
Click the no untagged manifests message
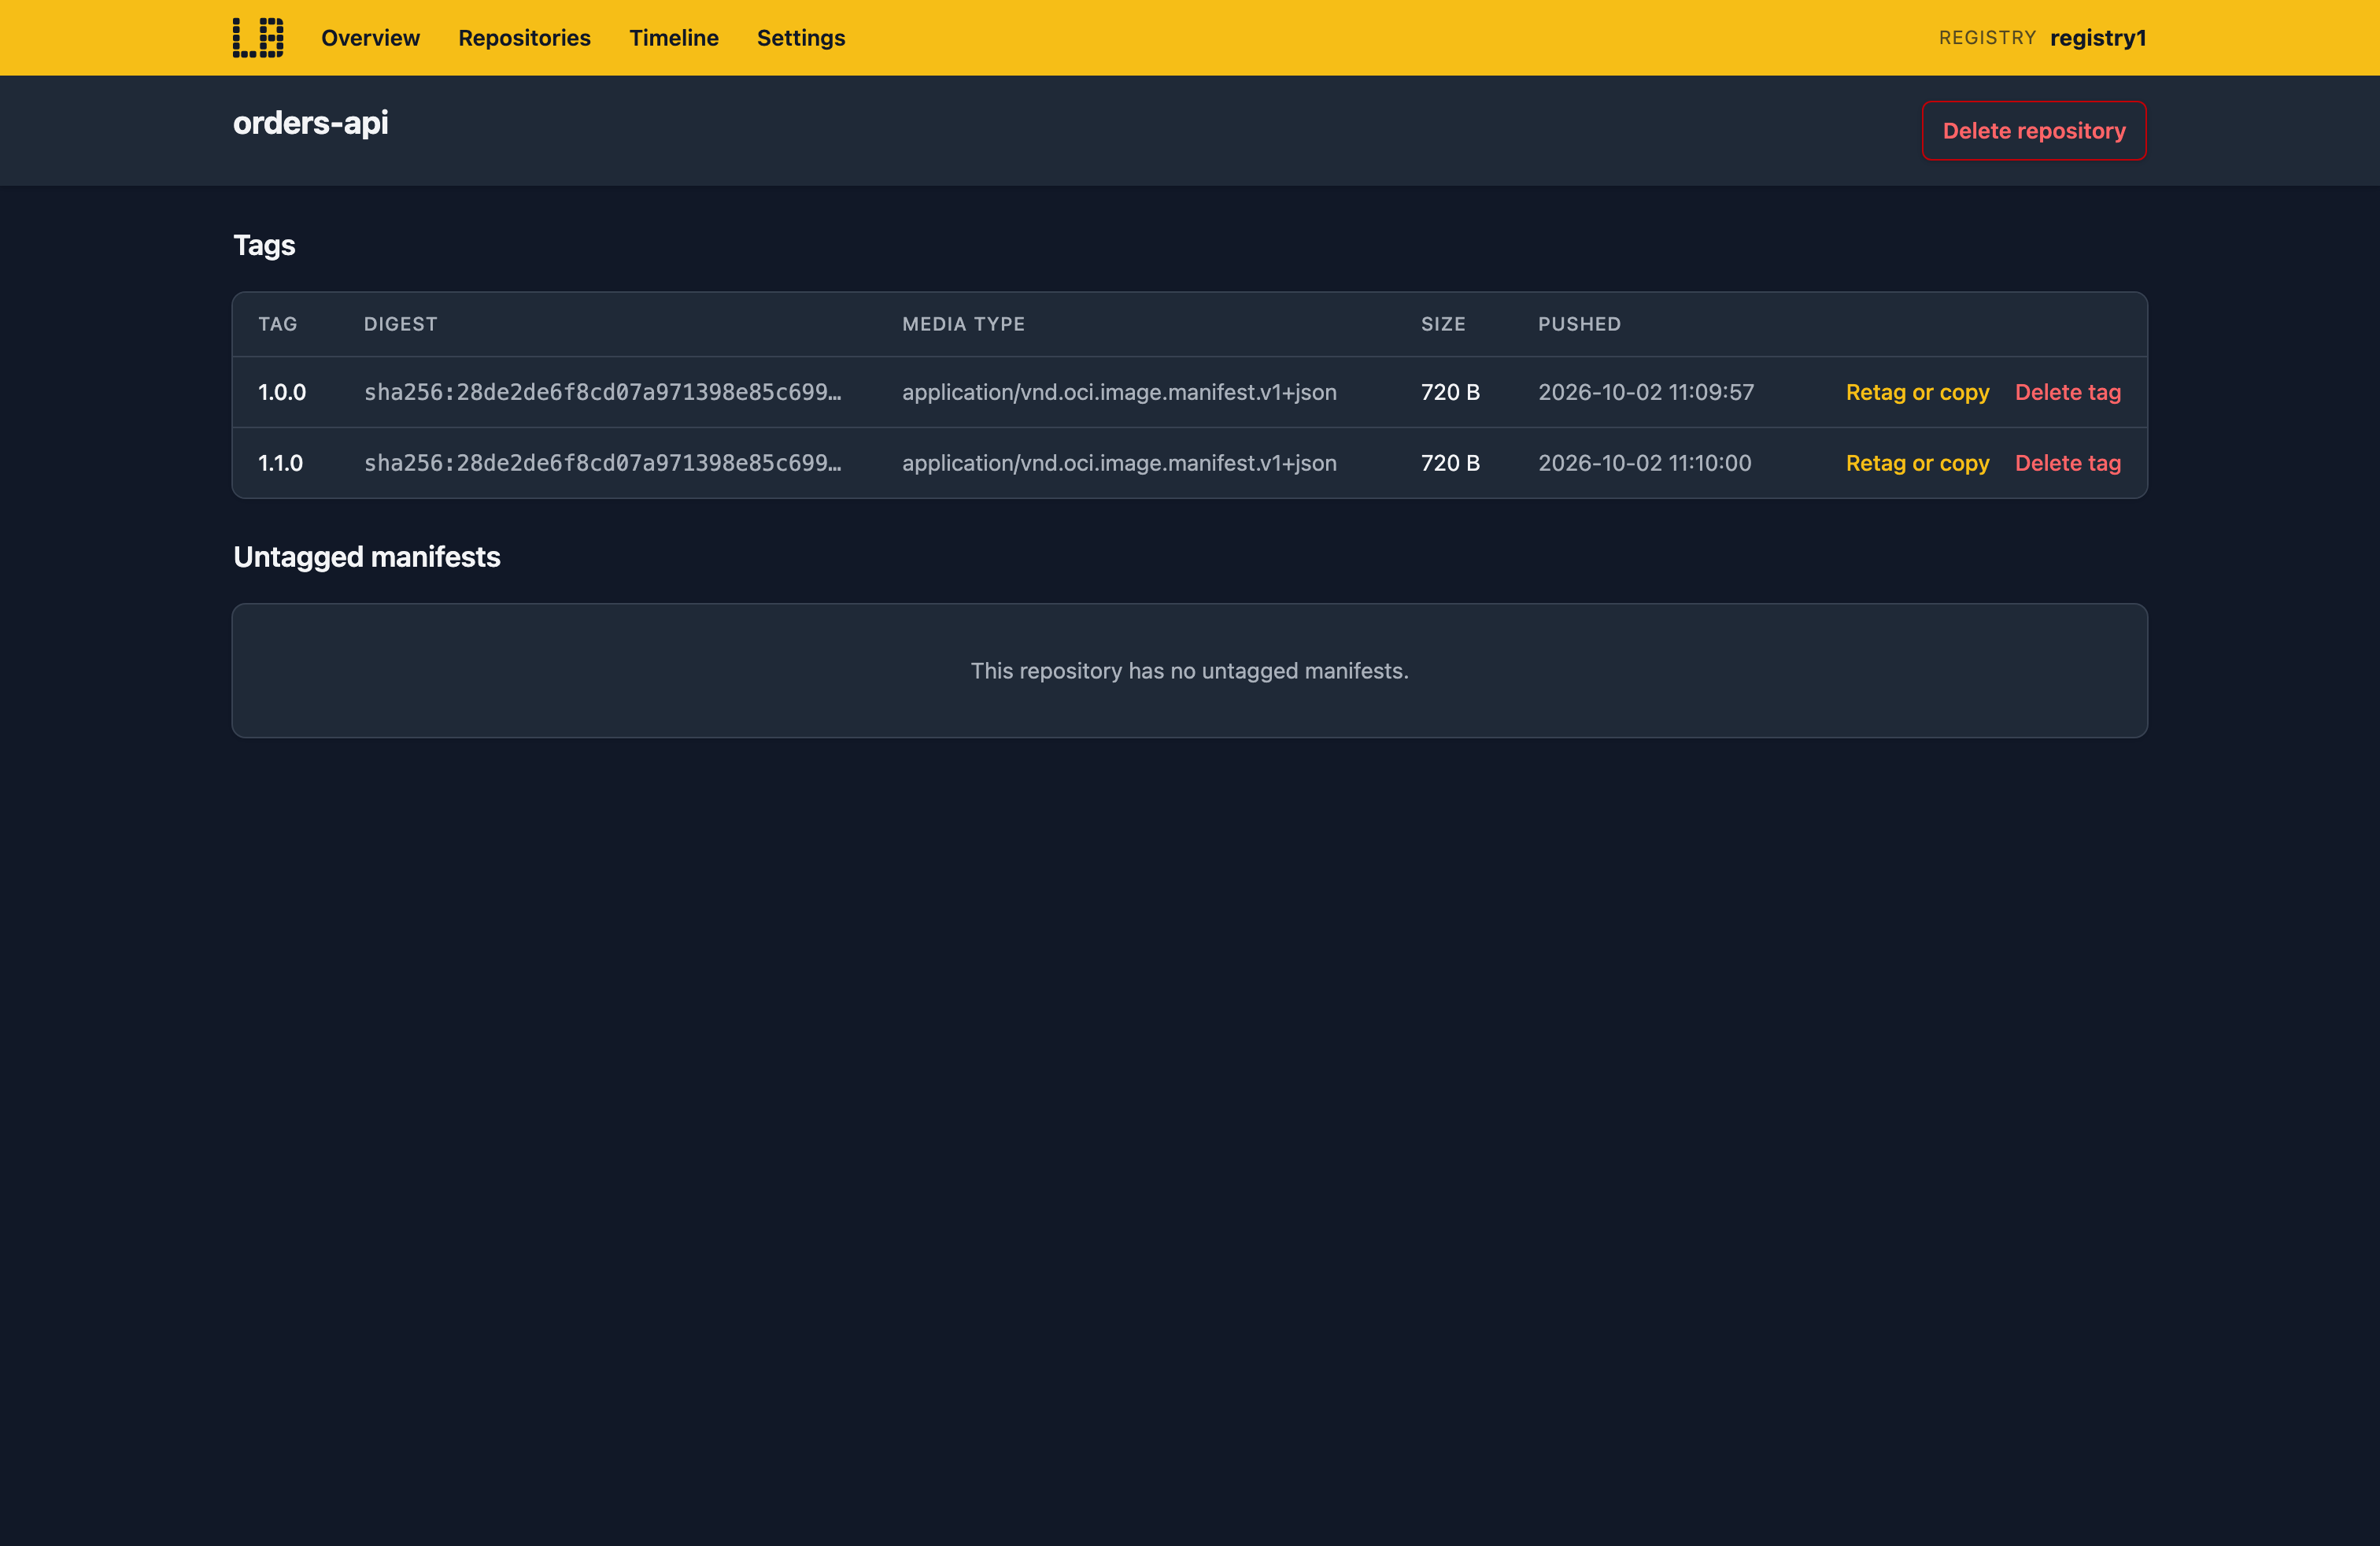tap(1189, 671)
